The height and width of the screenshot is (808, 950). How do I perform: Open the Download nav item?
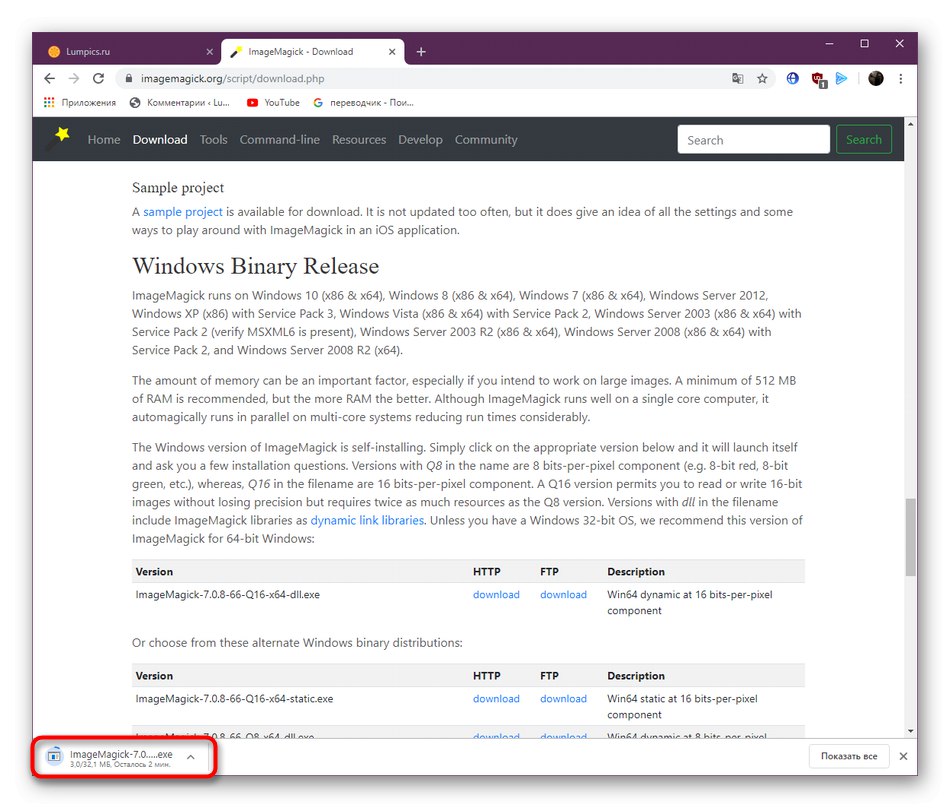click(x=160, y=139)
